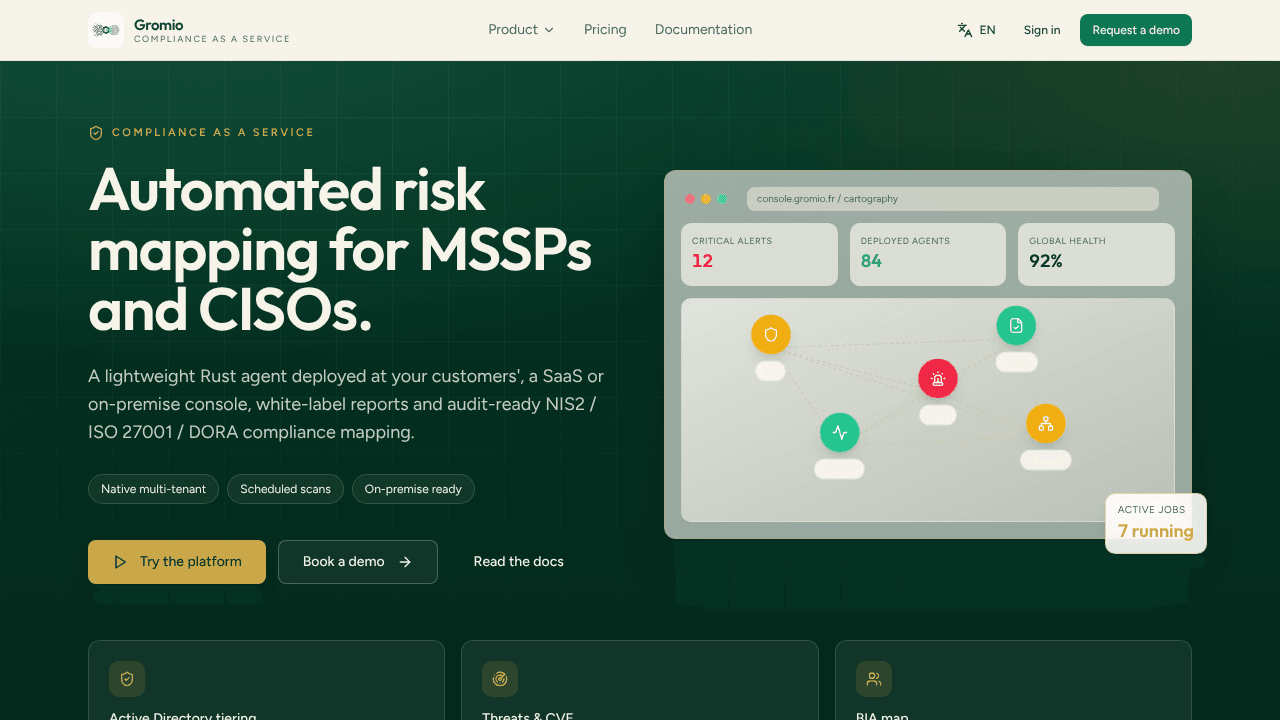Click the orange shield node on the map
The height and width of the screenshot is (720, 1280).
pyautogui.click(x=771, y=335)
